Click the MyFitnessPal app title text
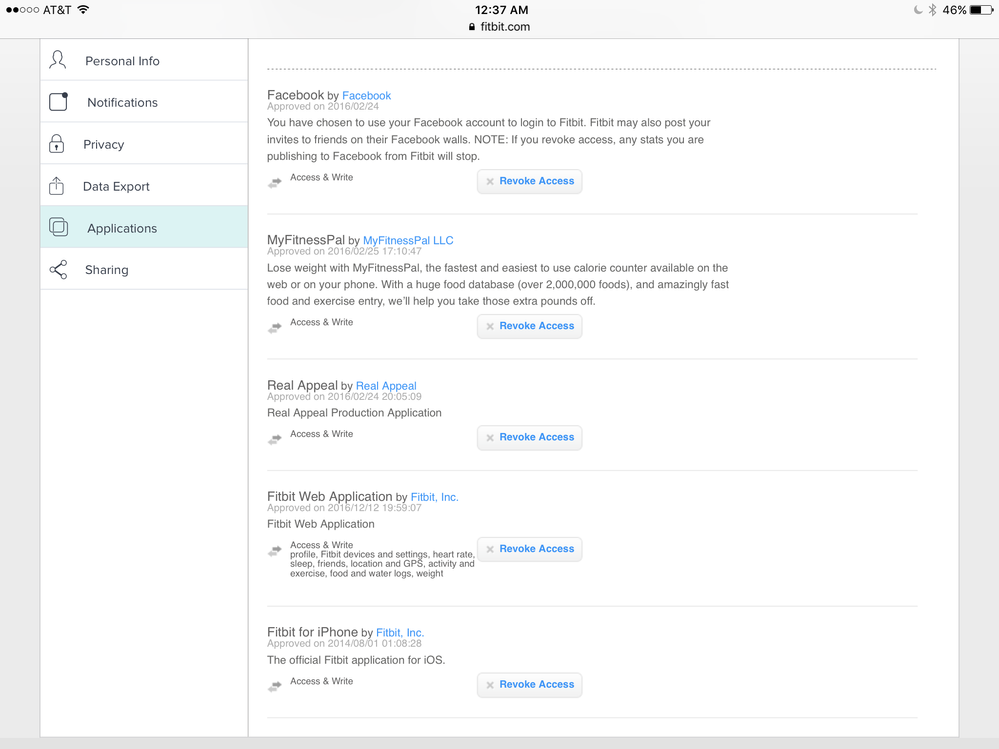The image size is (999, 749). (x=306, y=240)
